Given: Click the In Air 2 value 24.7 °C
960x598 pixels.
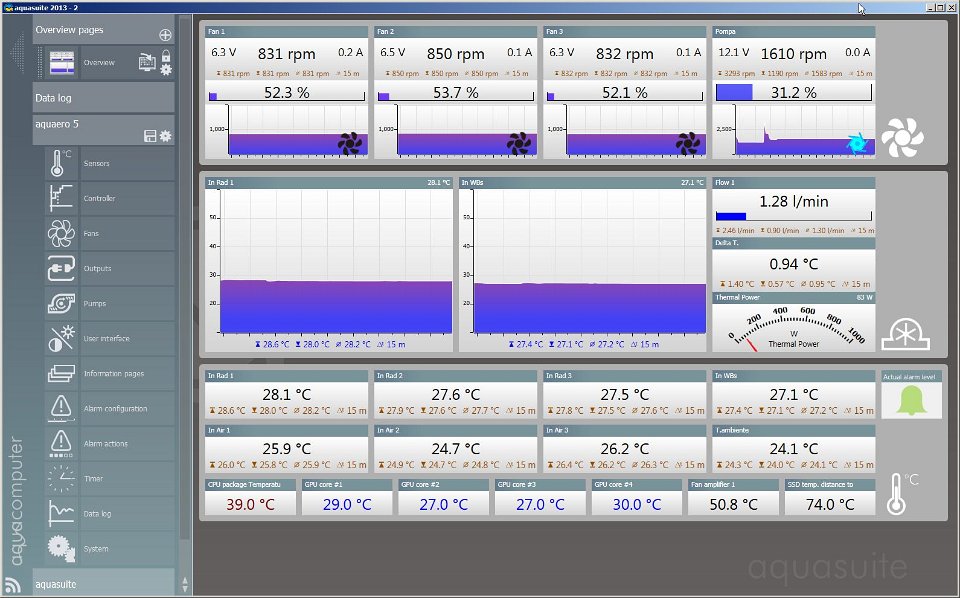Looking at the screenshot, I should 456,449.
